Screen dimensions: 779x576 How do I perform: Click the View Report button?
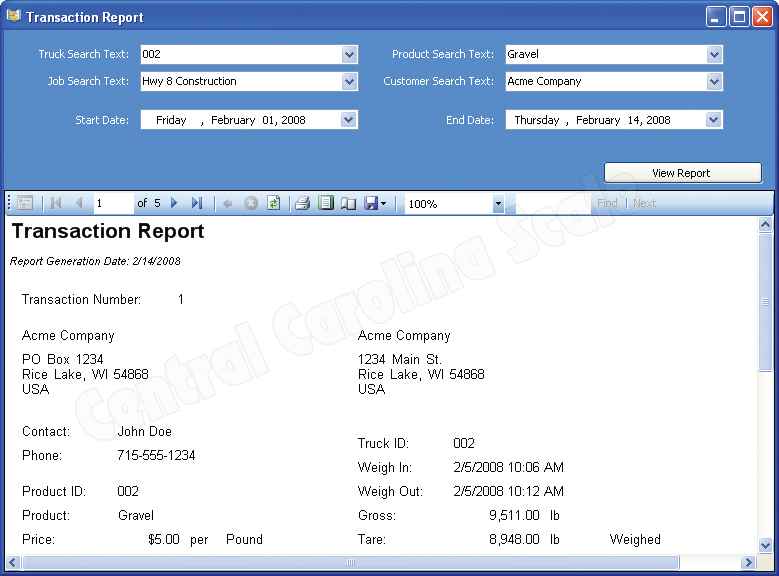click(x=683, y=173)
